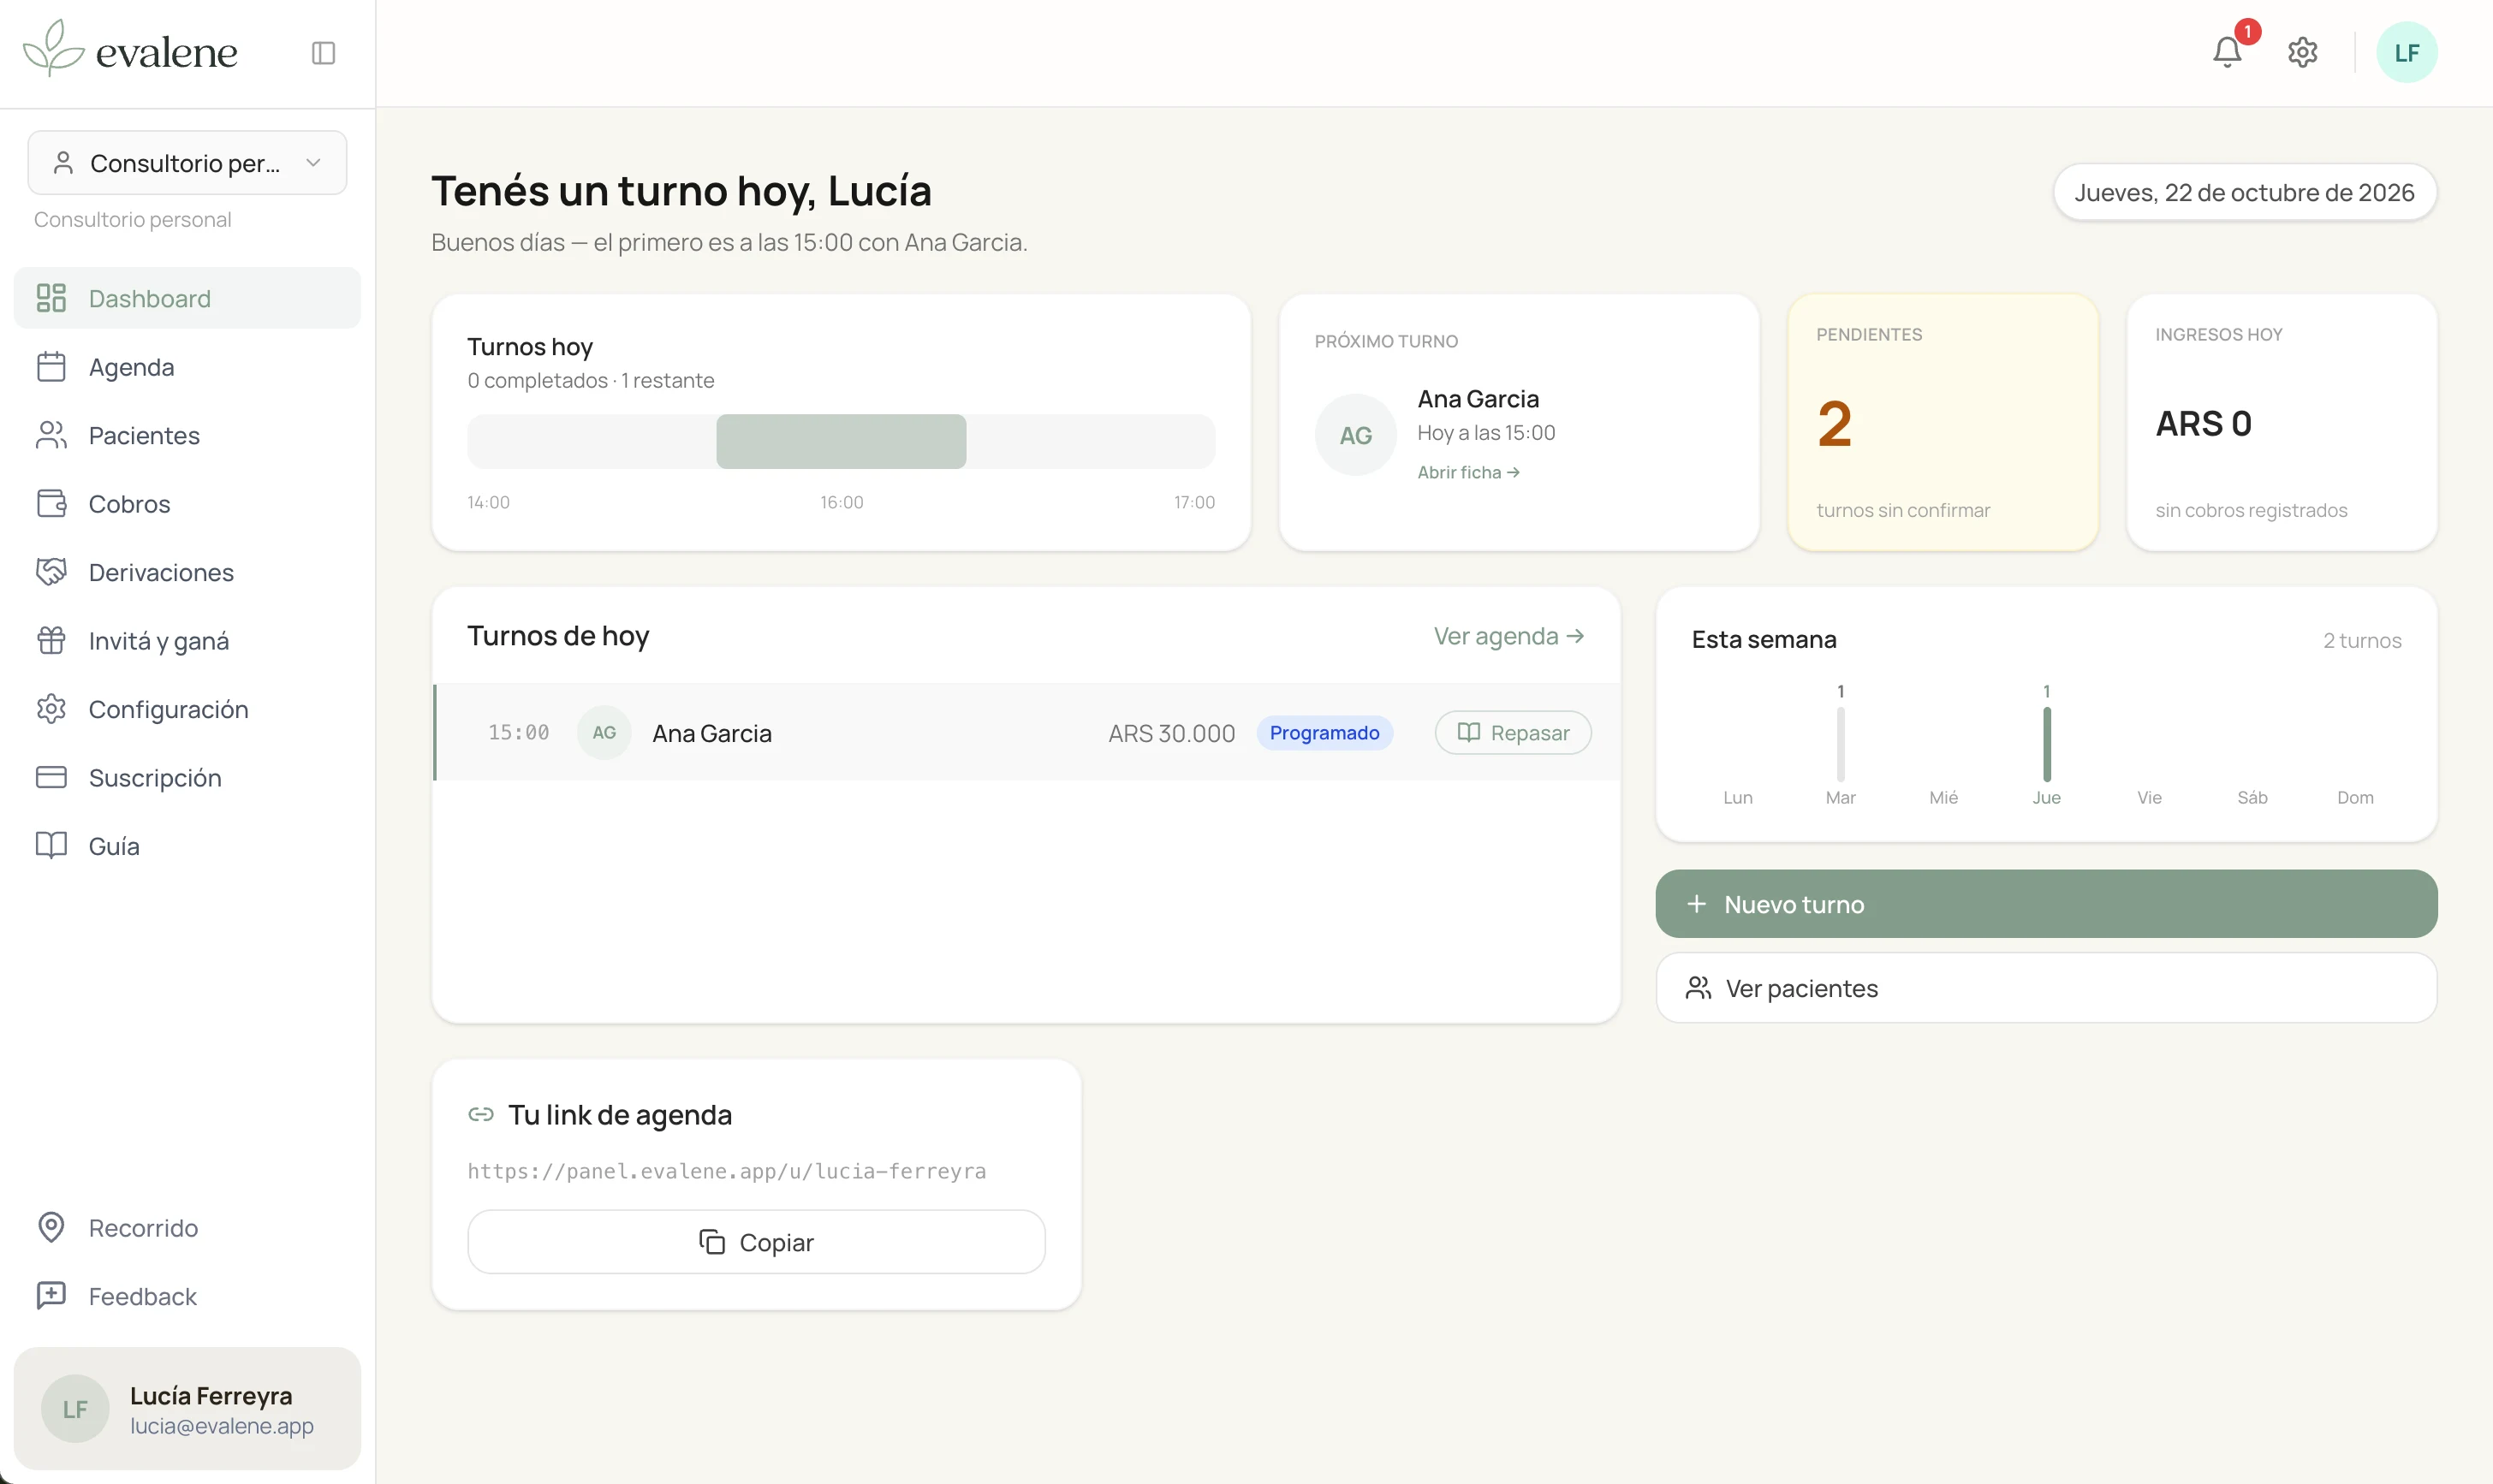Click Abrir ficha link

point(1468,472)
